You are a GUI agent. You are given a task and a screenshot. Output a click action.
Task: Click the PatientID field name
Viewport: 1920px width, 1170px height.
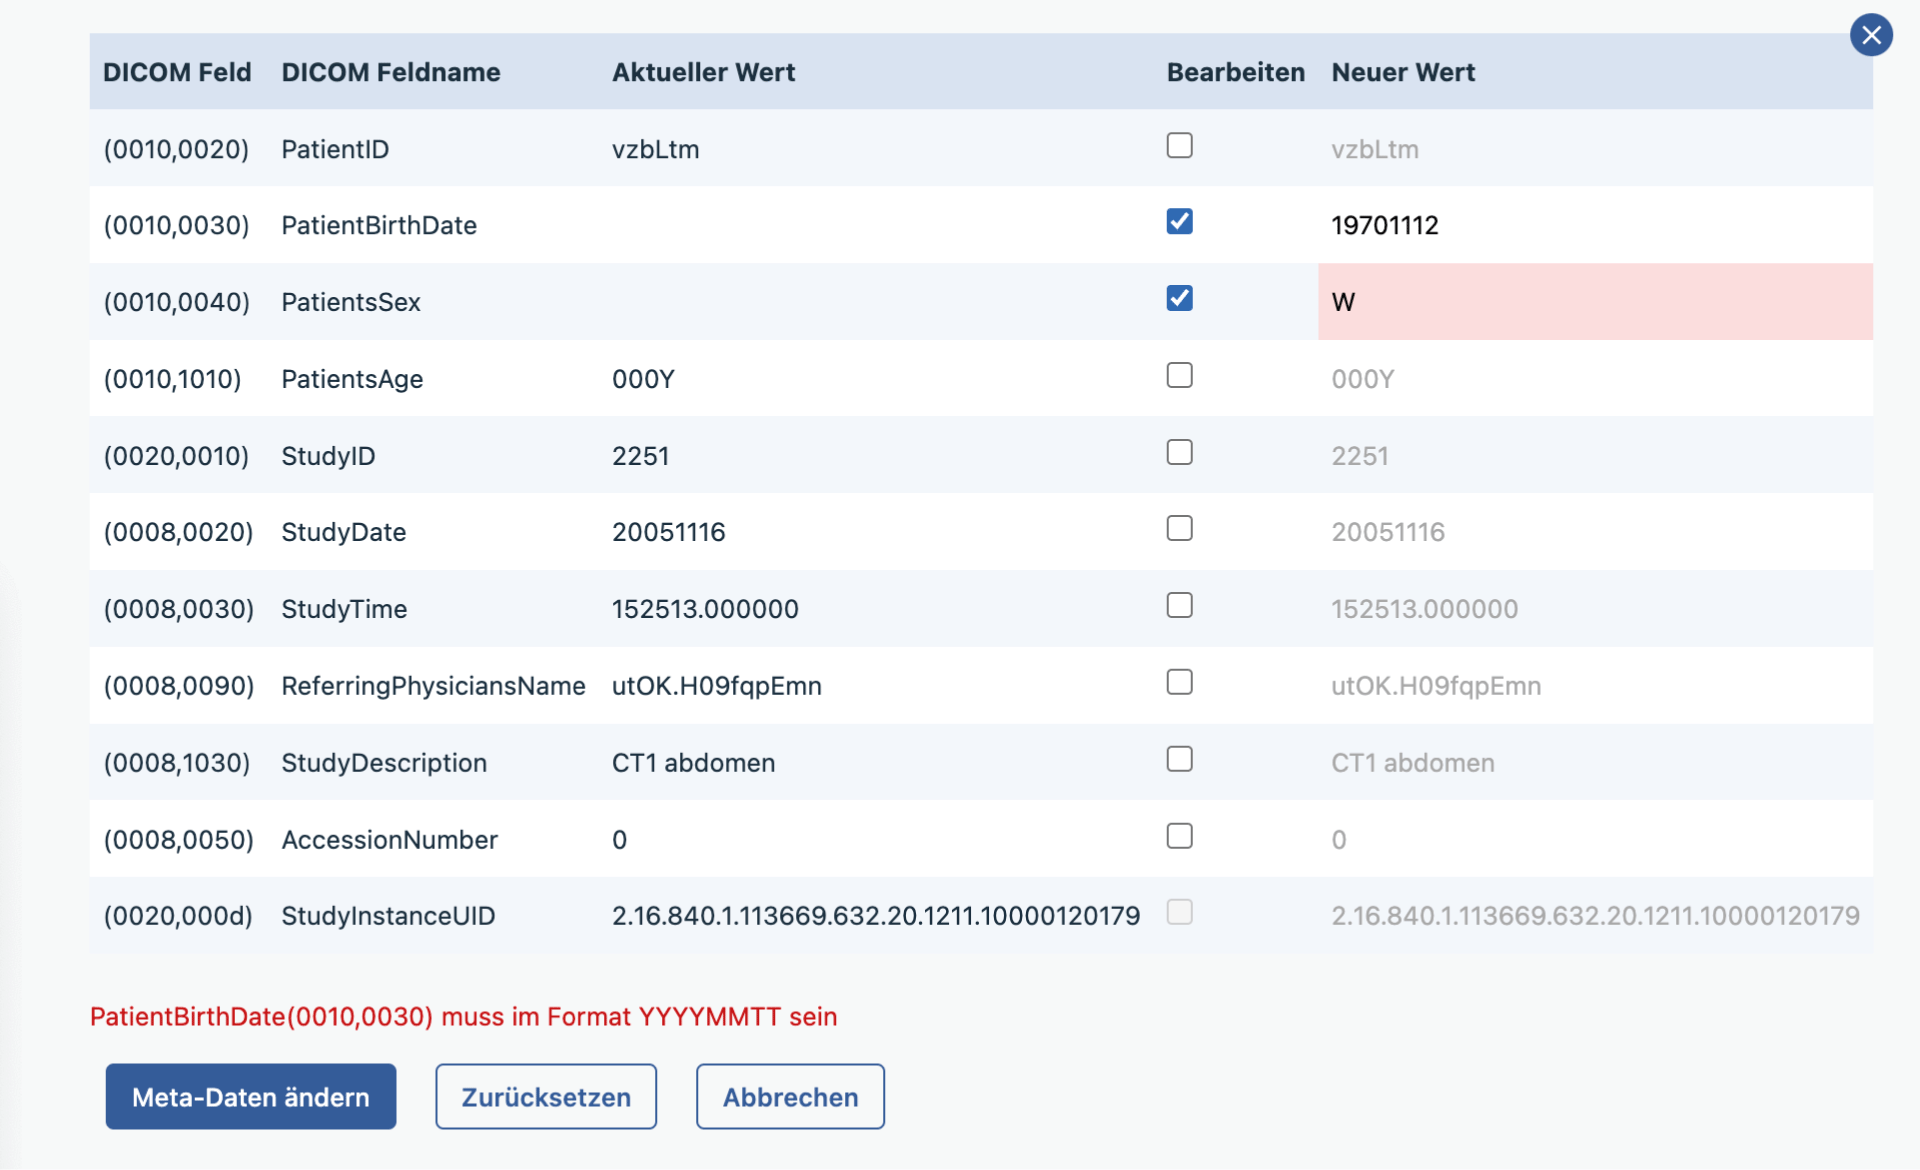click(x=335, y=149)
